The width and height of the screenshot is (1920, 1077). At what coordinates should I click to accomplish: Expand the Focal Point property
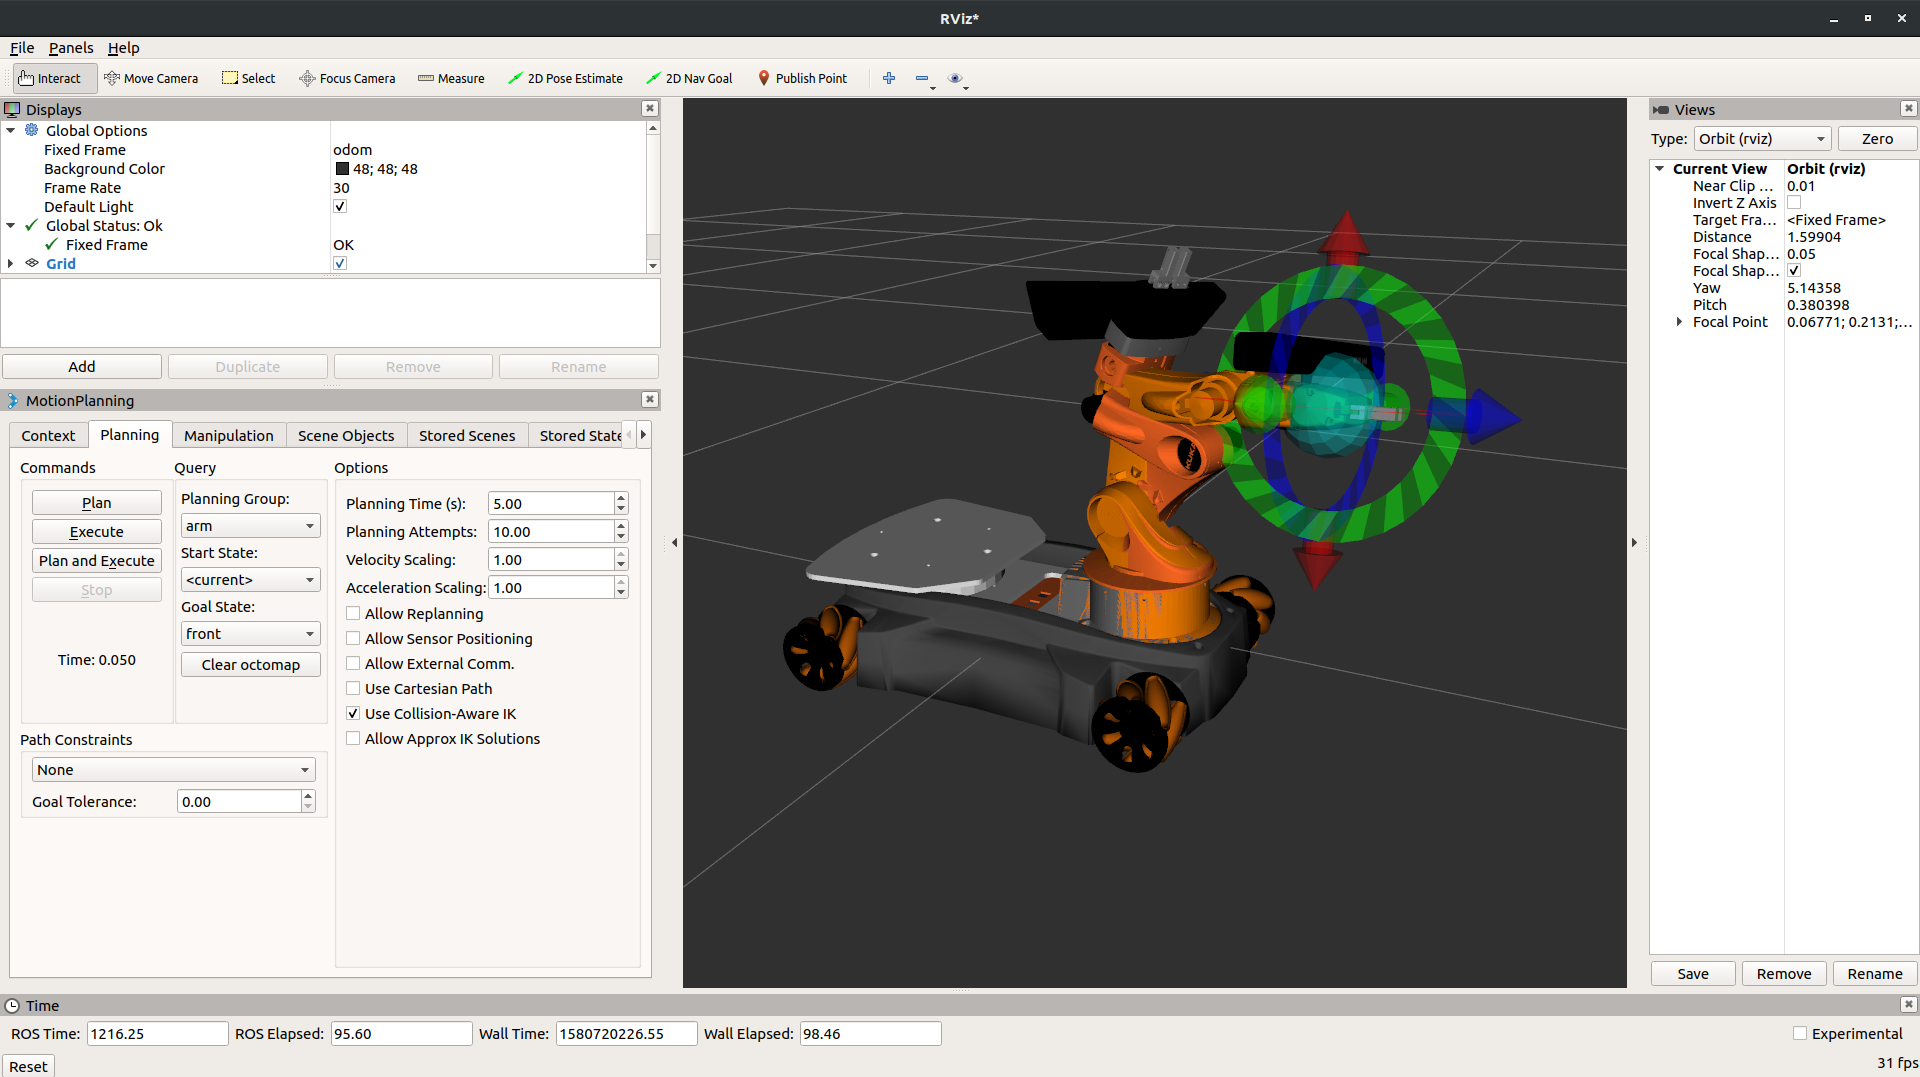pyautogui.click(x=1680, y=321)
